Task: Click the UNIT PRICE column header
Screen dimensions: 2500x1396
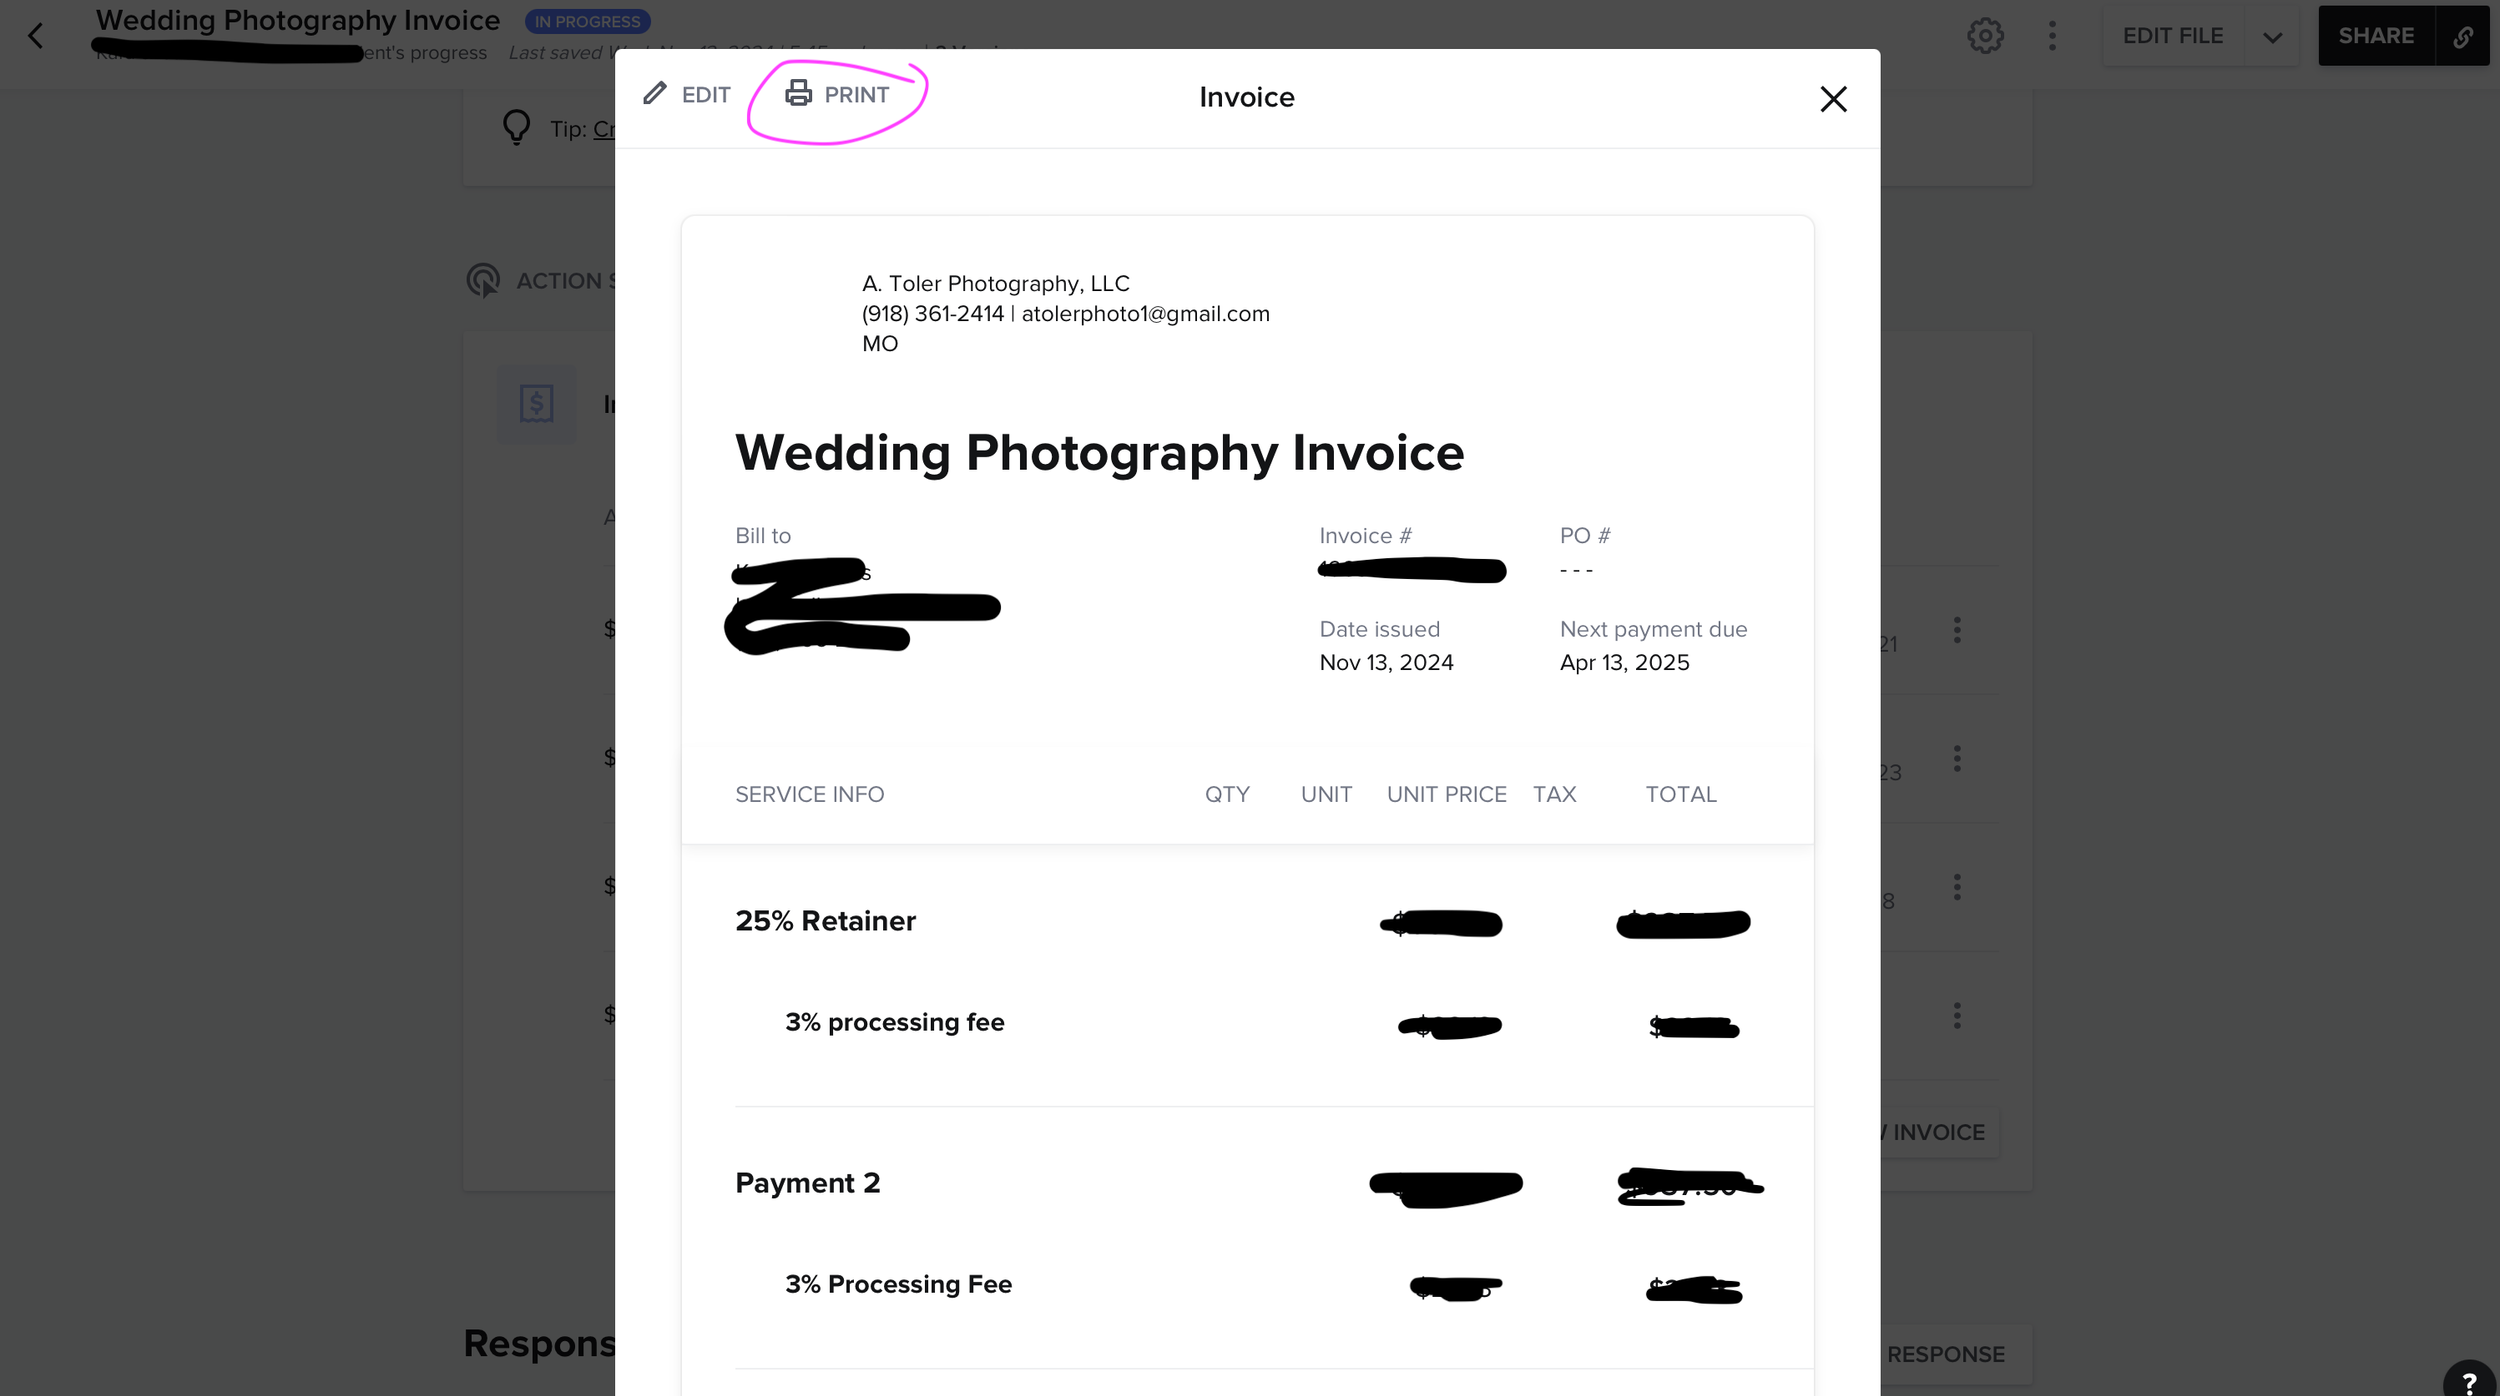Action: coord(1447,795)
